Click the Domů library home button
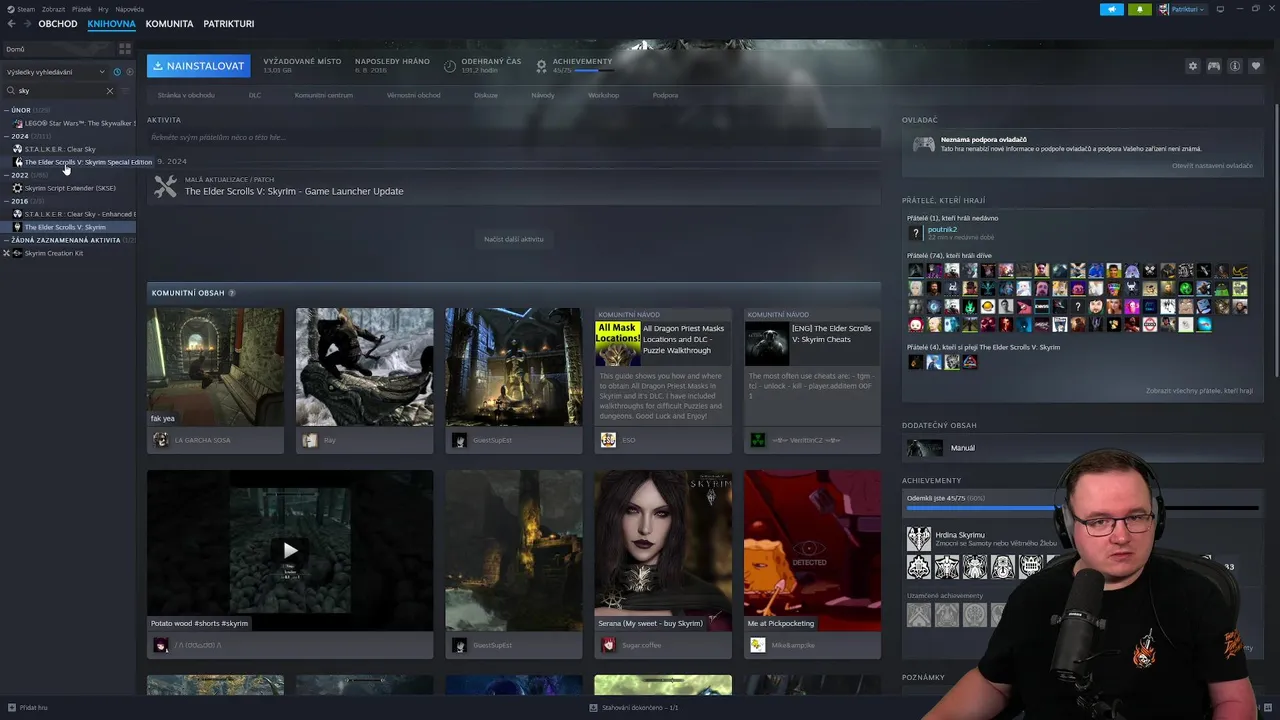 pos(60,49)
